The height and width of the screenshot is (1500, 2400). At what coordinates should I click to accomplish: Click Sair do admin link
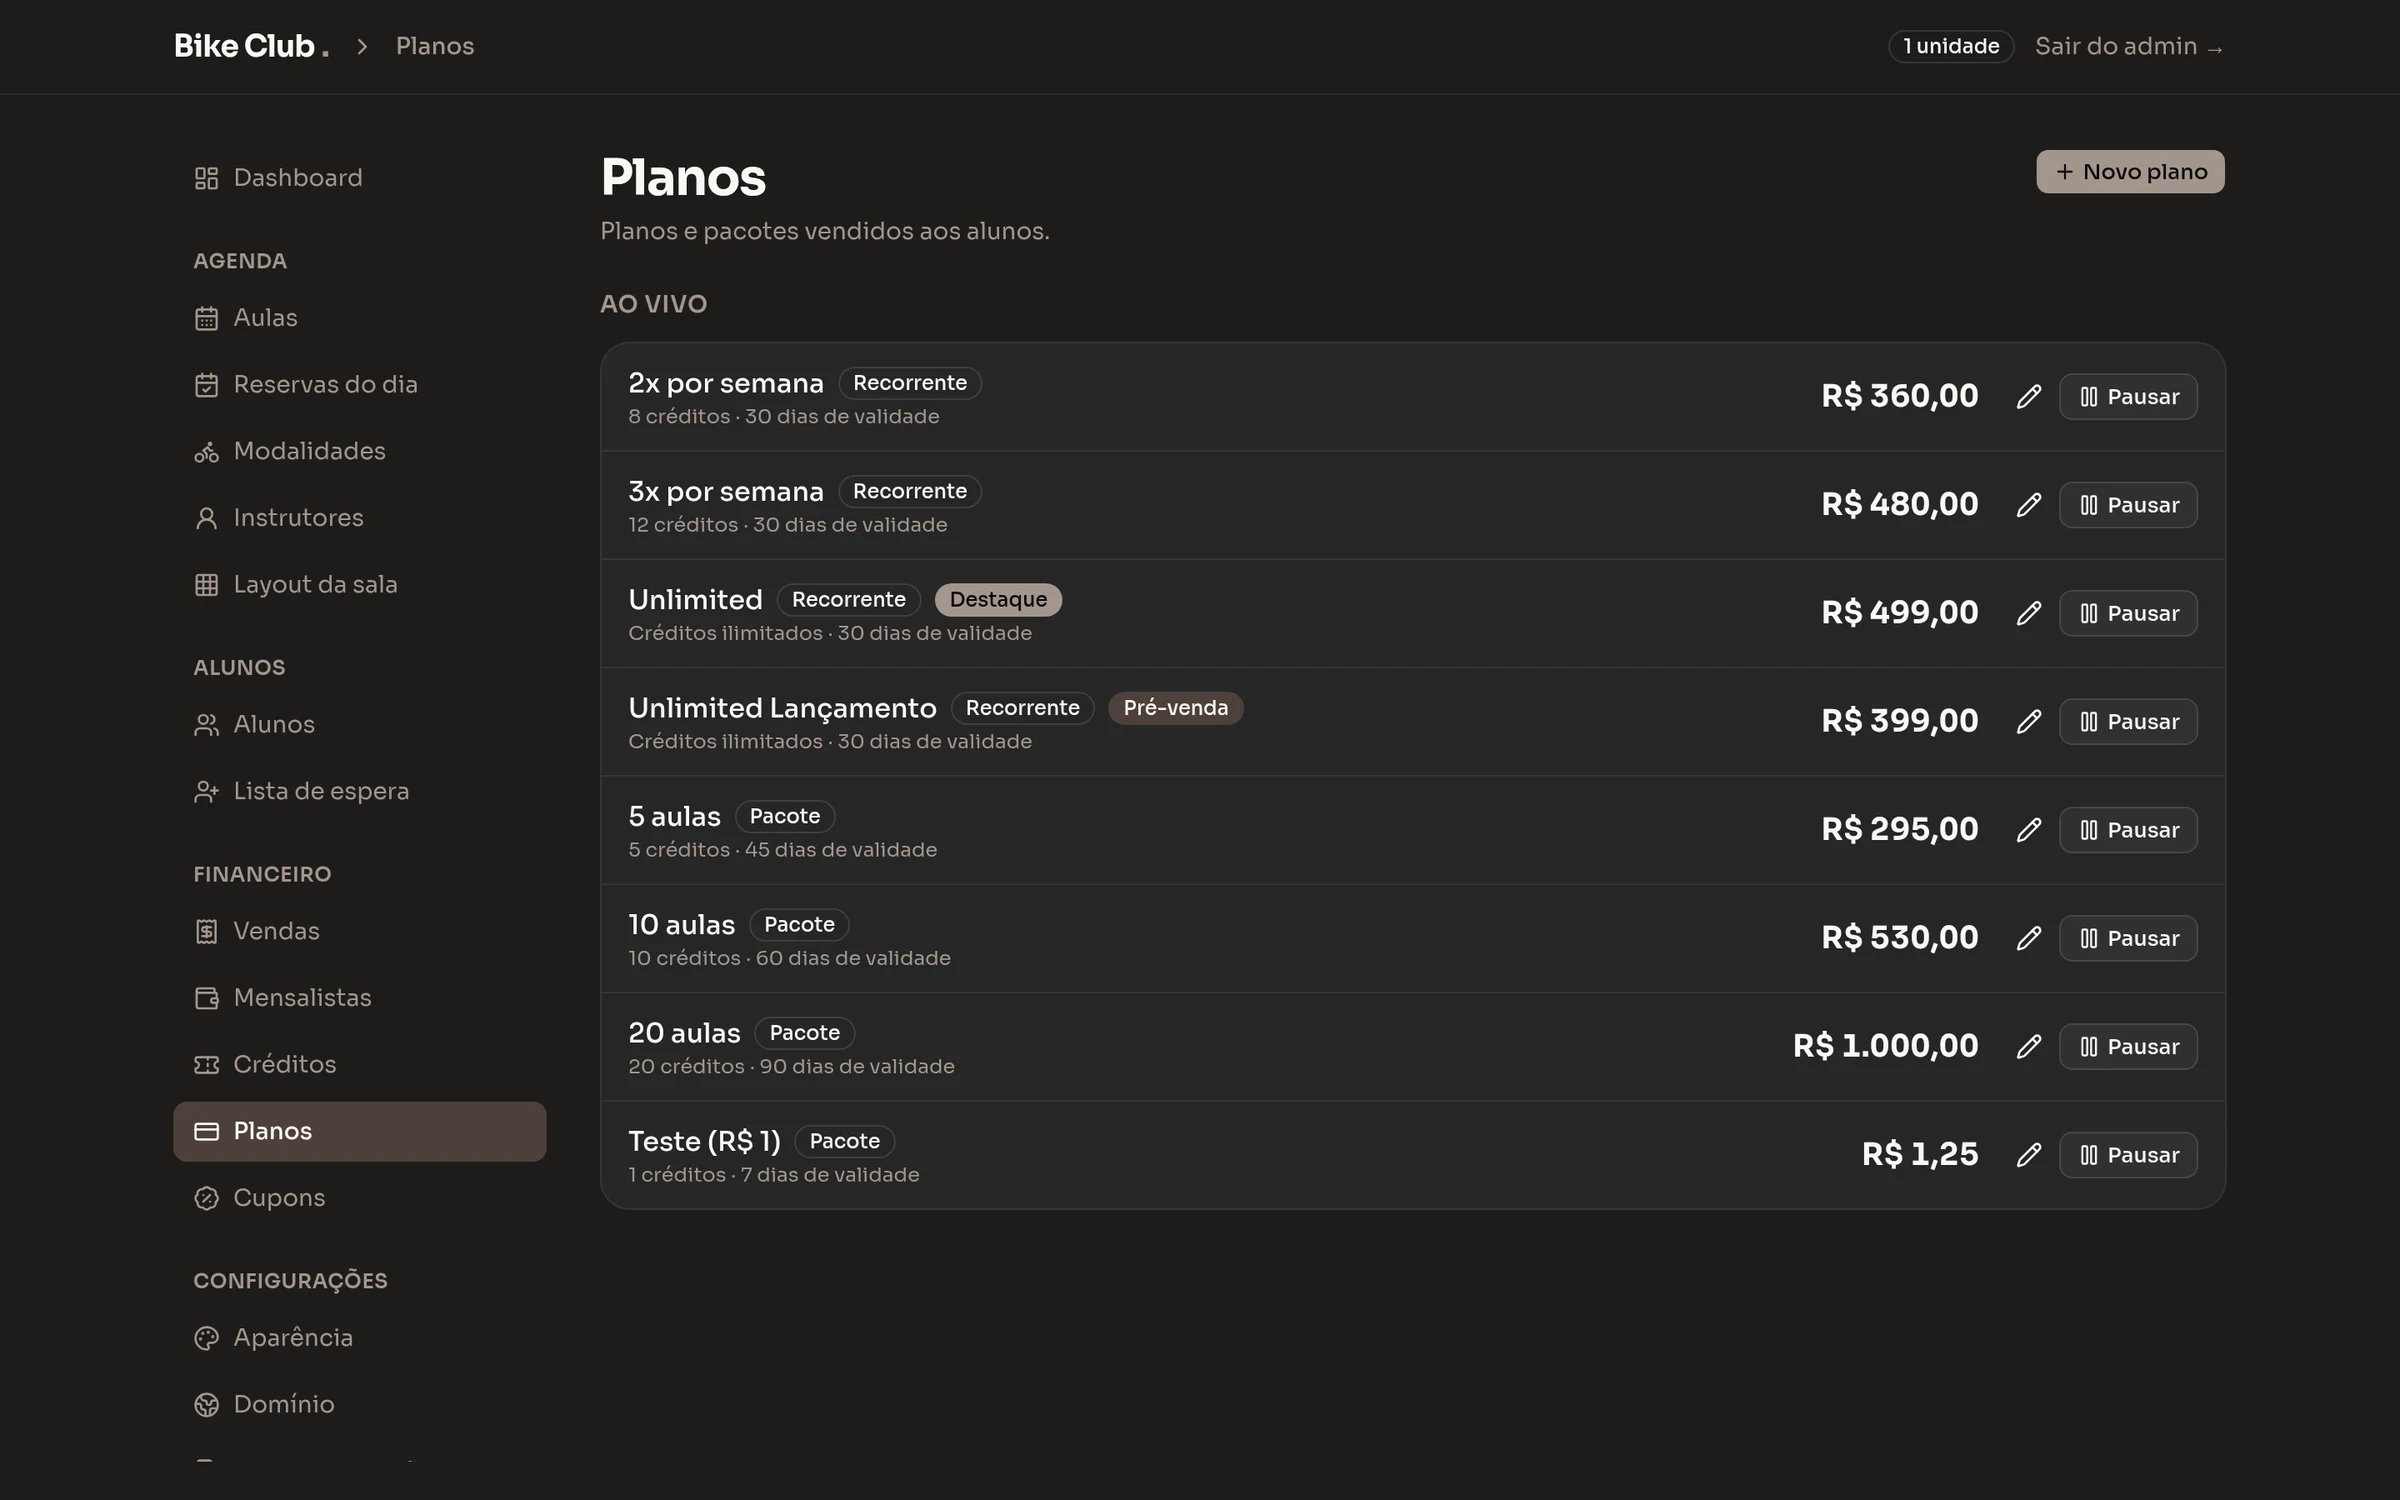tap(2129, 47)
